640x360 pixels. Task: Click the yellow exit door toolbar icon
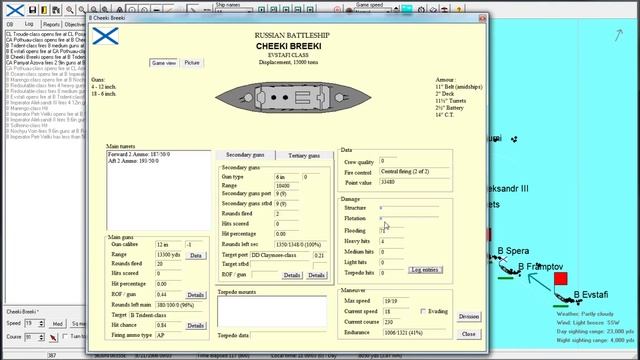point(44,10)
